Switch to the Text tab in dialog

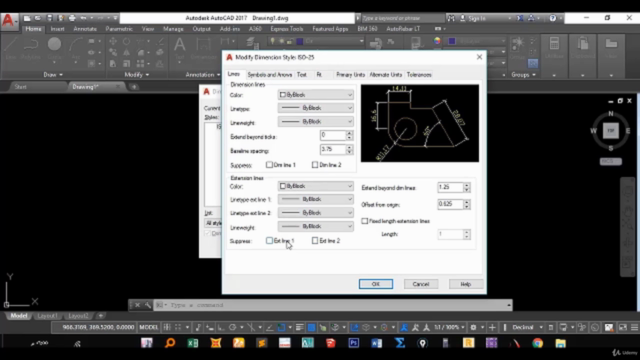tap(302, 75)
